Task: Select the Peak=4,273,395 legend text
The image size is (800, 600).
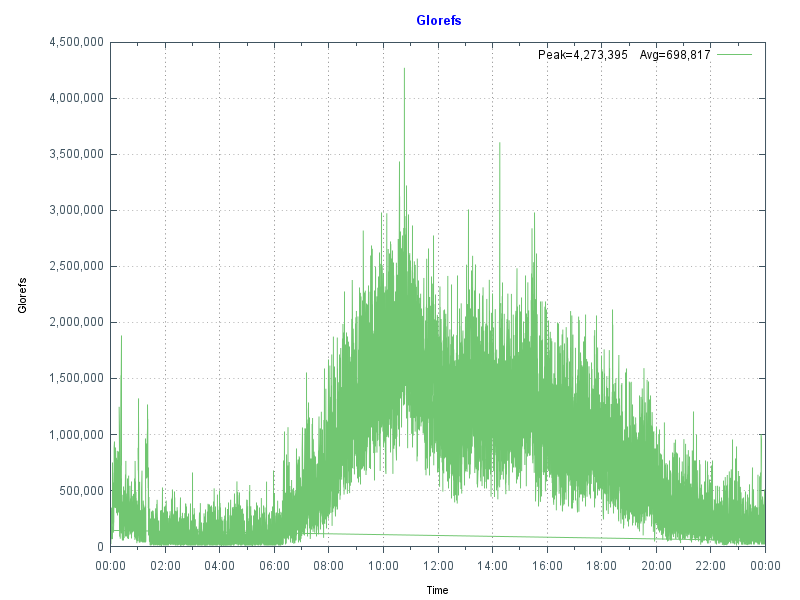Action: pos(582,55)
